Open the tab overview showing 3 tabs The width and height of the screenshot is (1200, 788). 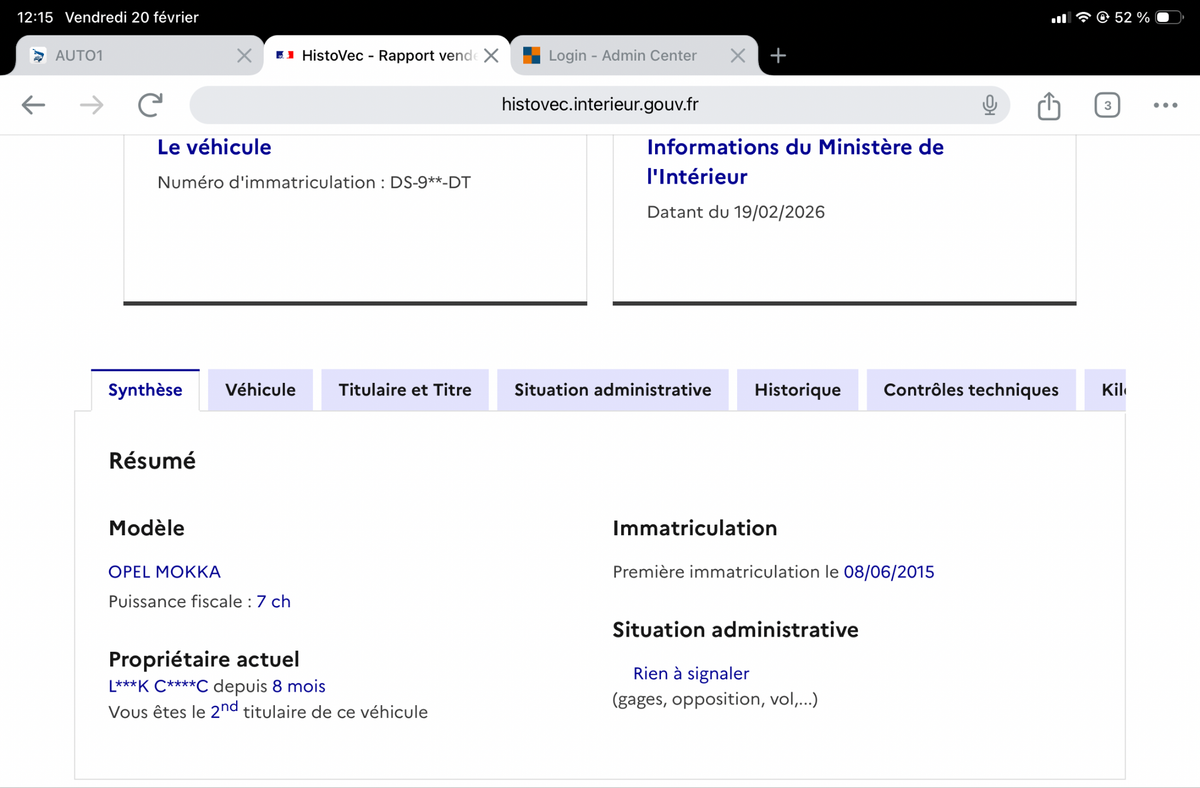click(x=1106, y=105)
